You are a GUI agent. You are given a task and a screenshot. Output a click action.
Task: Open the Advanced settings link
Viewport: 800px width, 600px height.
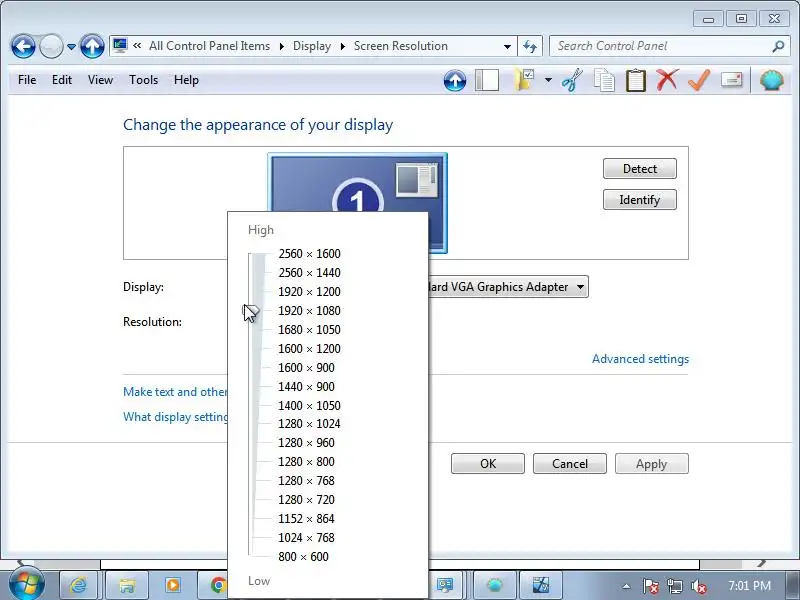tap(640, 359)
